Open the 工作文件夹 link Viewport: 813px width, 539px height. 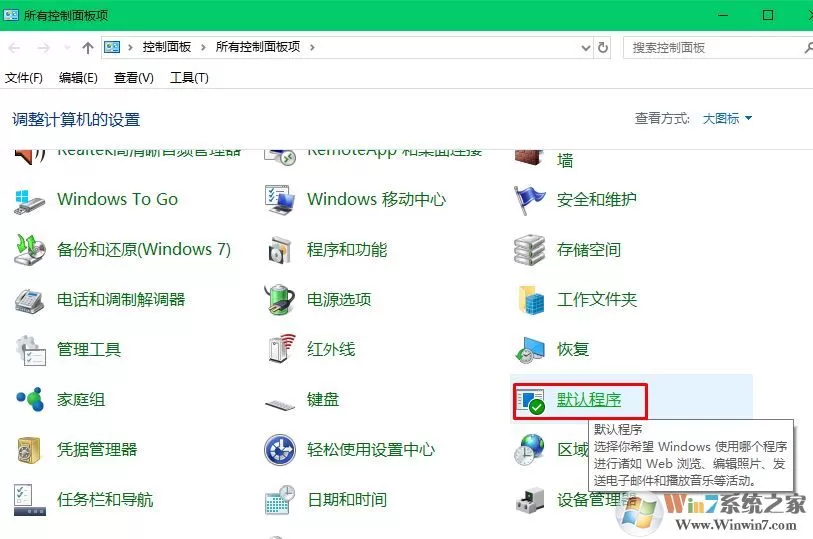tap(597, 300)
